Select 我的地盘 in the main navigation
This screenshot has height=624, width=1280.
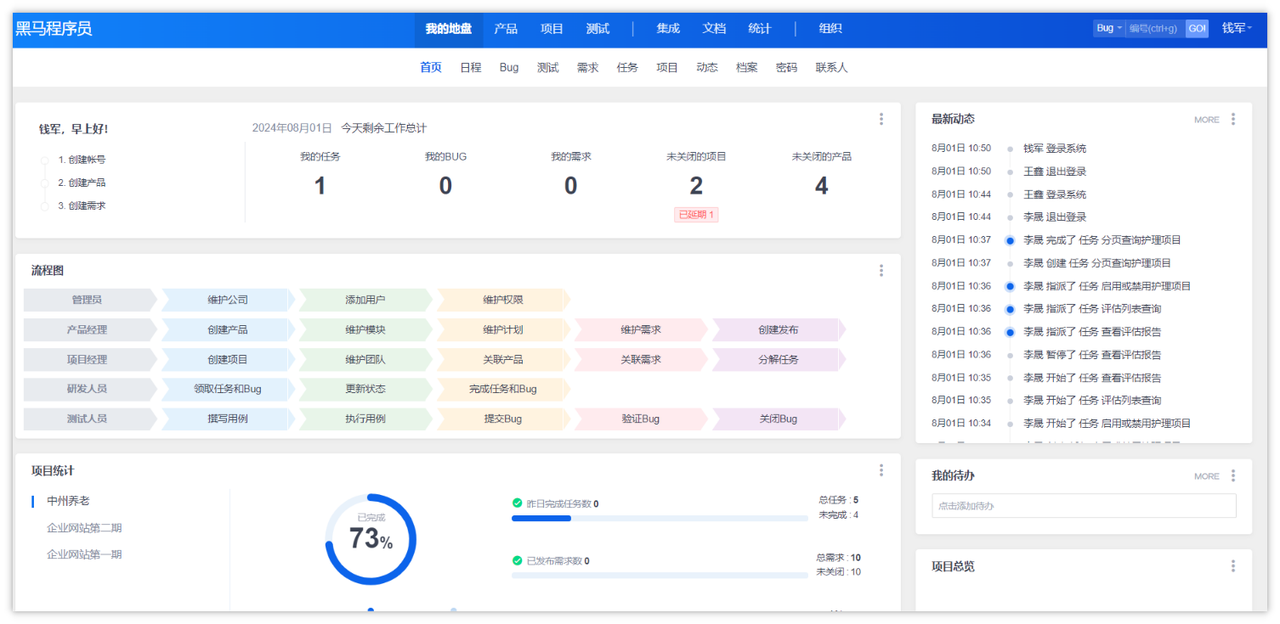coord(448,29)
